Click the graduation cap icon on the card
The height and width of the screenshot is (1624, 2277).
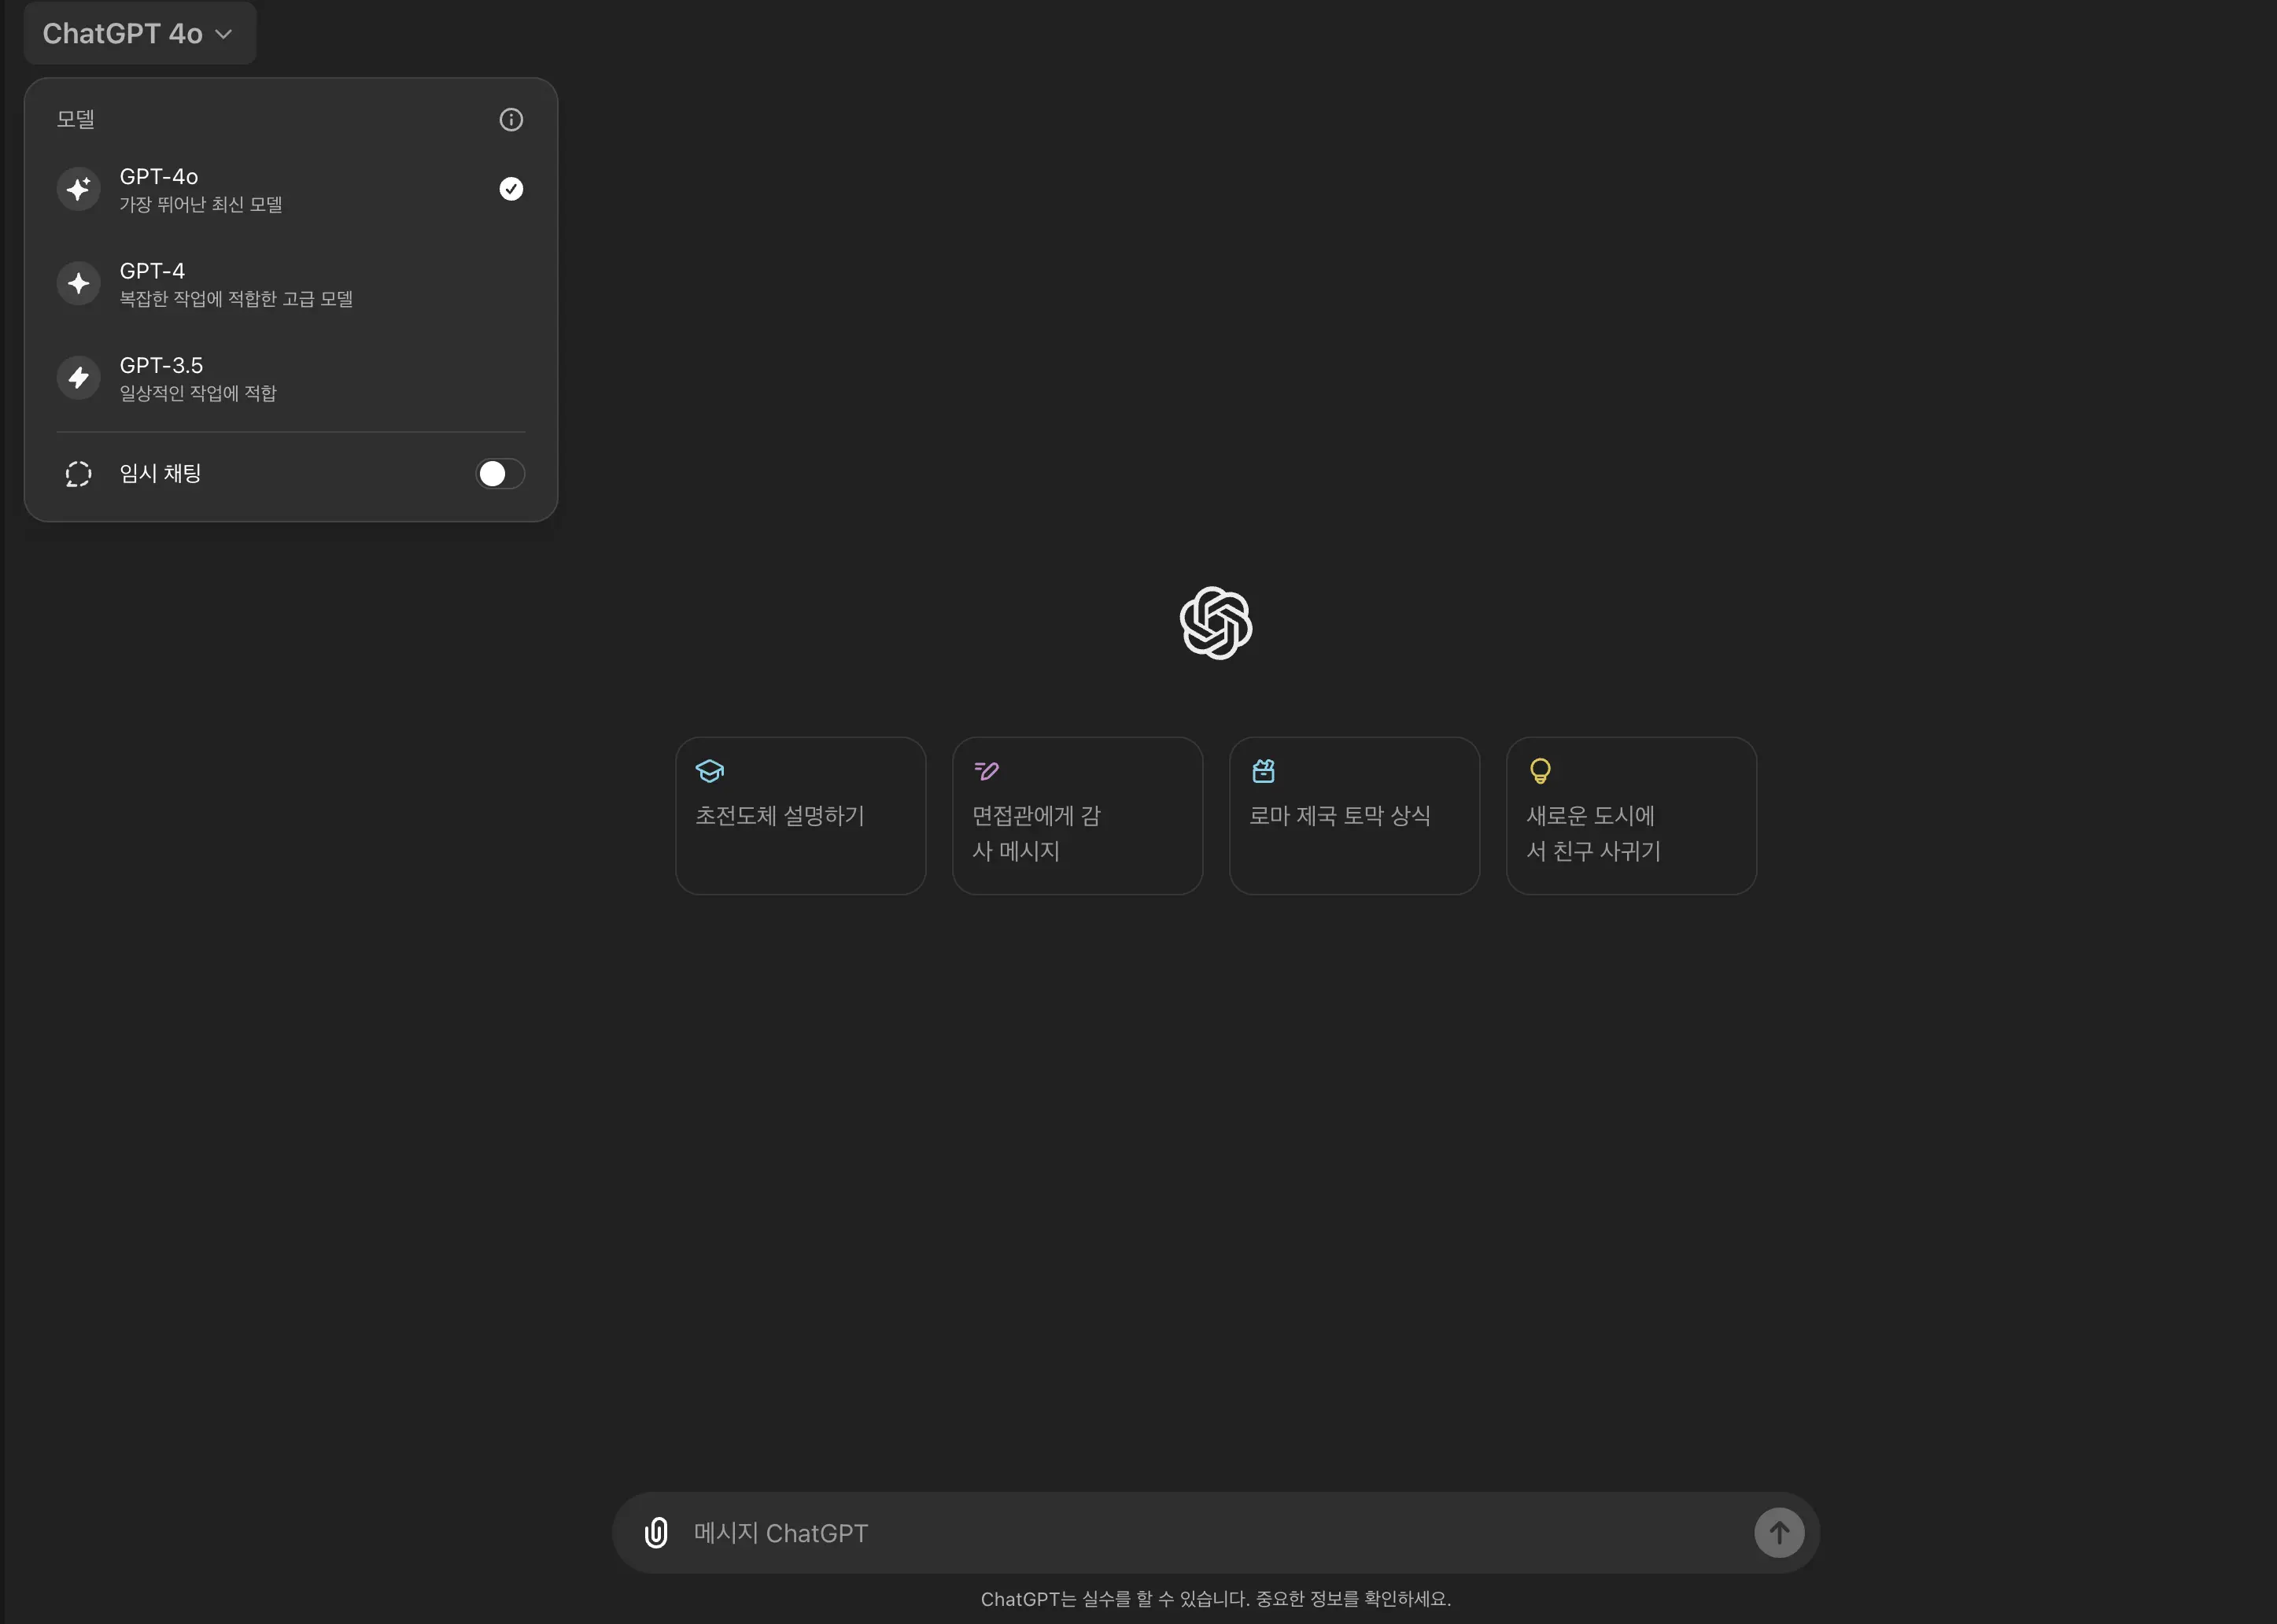click(710, 771)
